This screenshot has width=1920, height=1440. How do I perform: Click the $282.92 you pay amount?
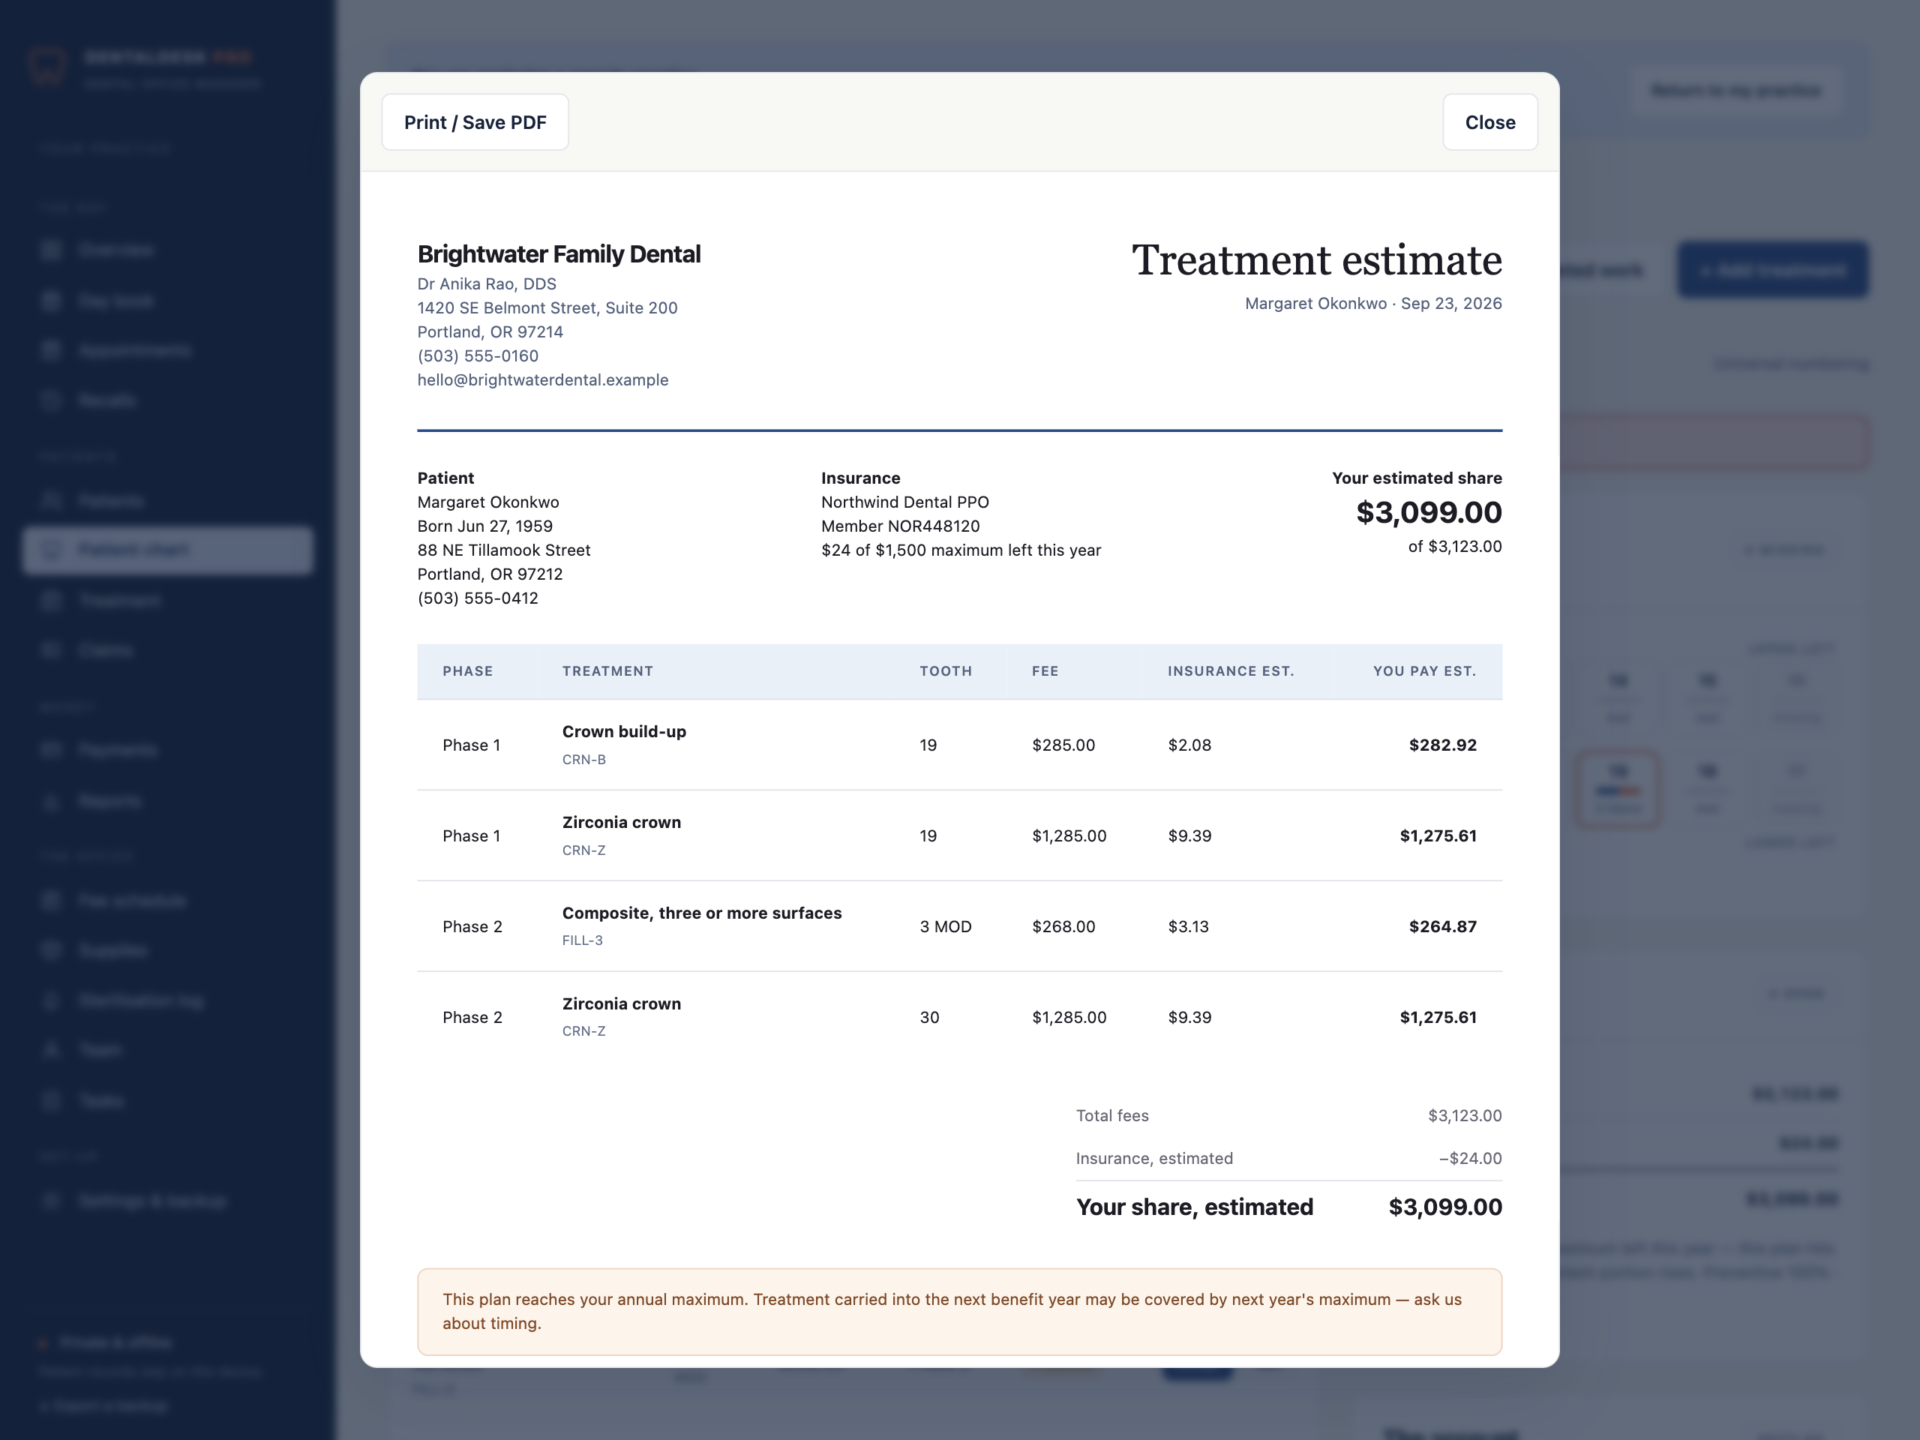pos(1443,745)
